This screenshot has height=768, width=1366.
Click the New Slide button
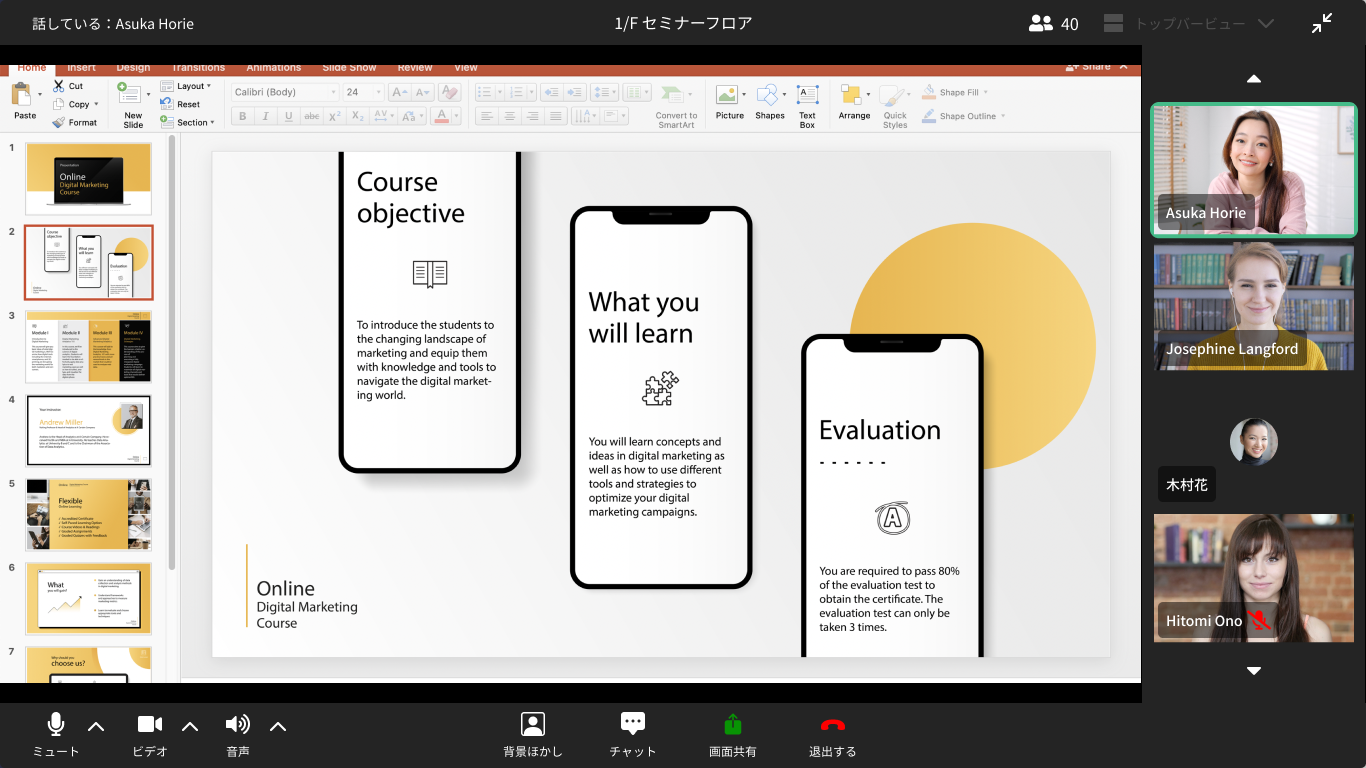tap(132, 105)
